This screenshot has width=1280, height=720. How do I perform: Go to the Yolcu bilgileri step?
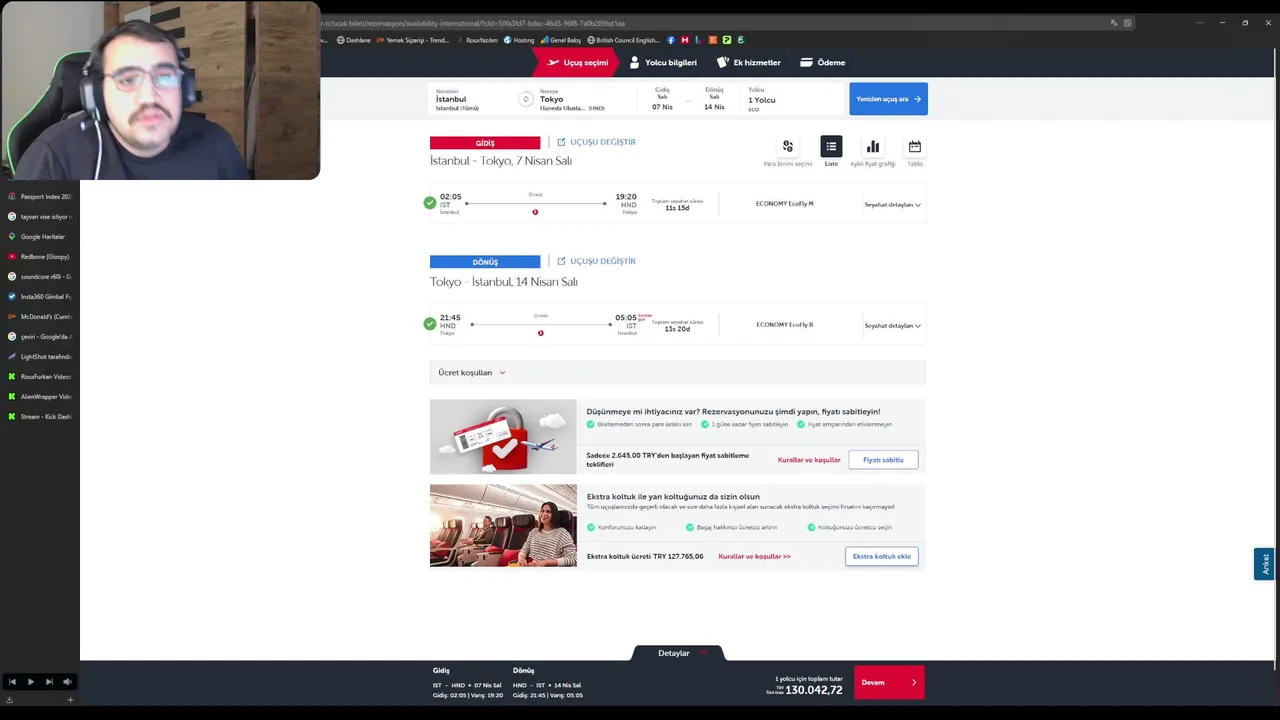point(662,62)
